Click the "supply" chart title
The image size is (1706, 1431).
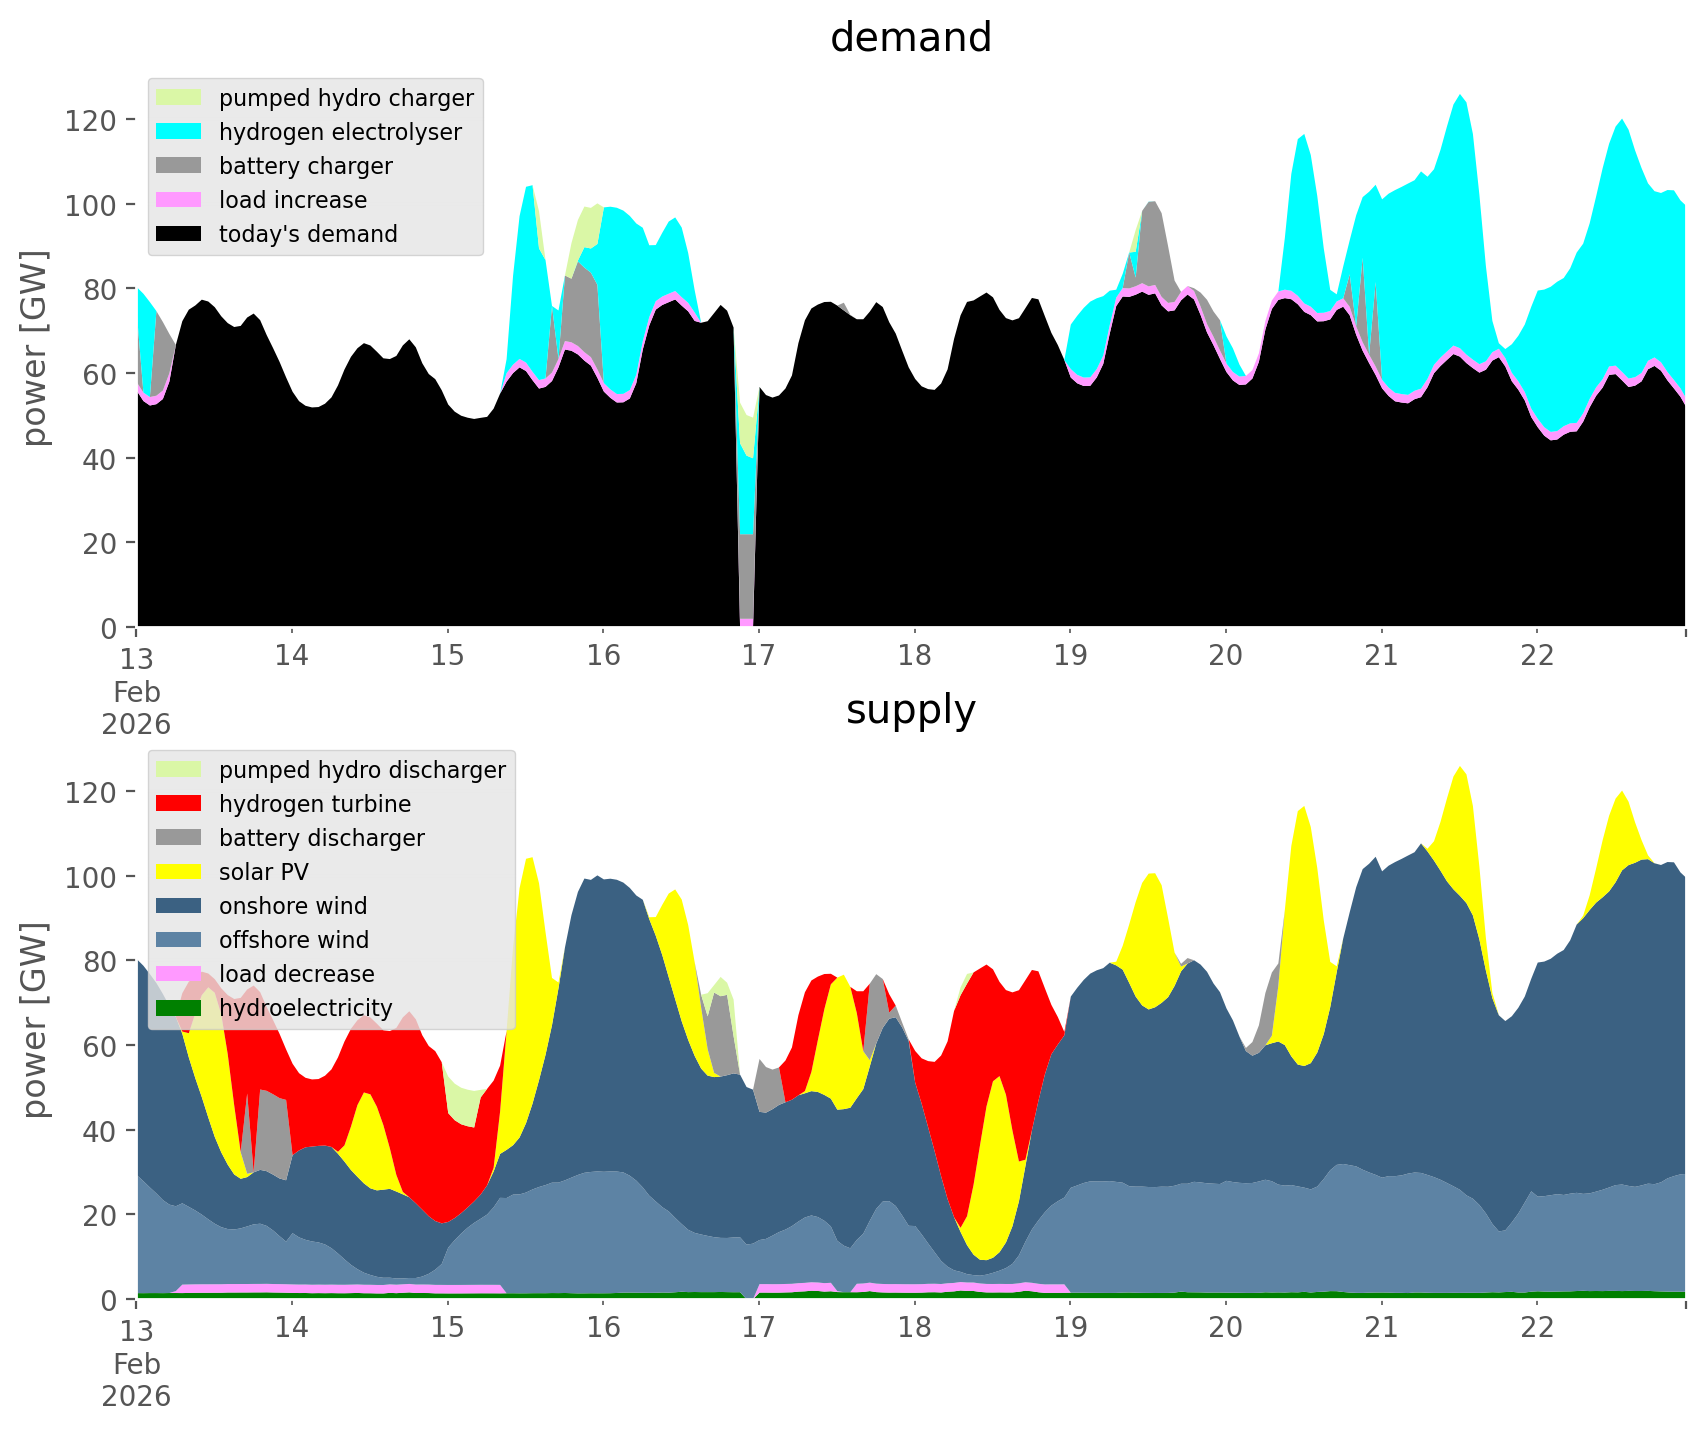[x=910, y=710]
